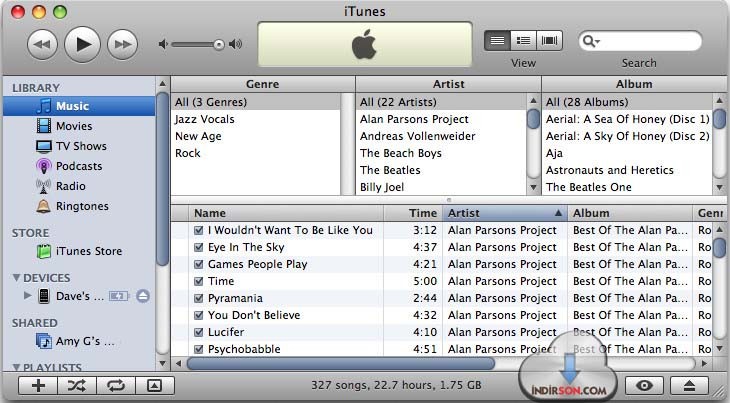Uncheck the Psychobabble song checkbox

pos(198,349)
